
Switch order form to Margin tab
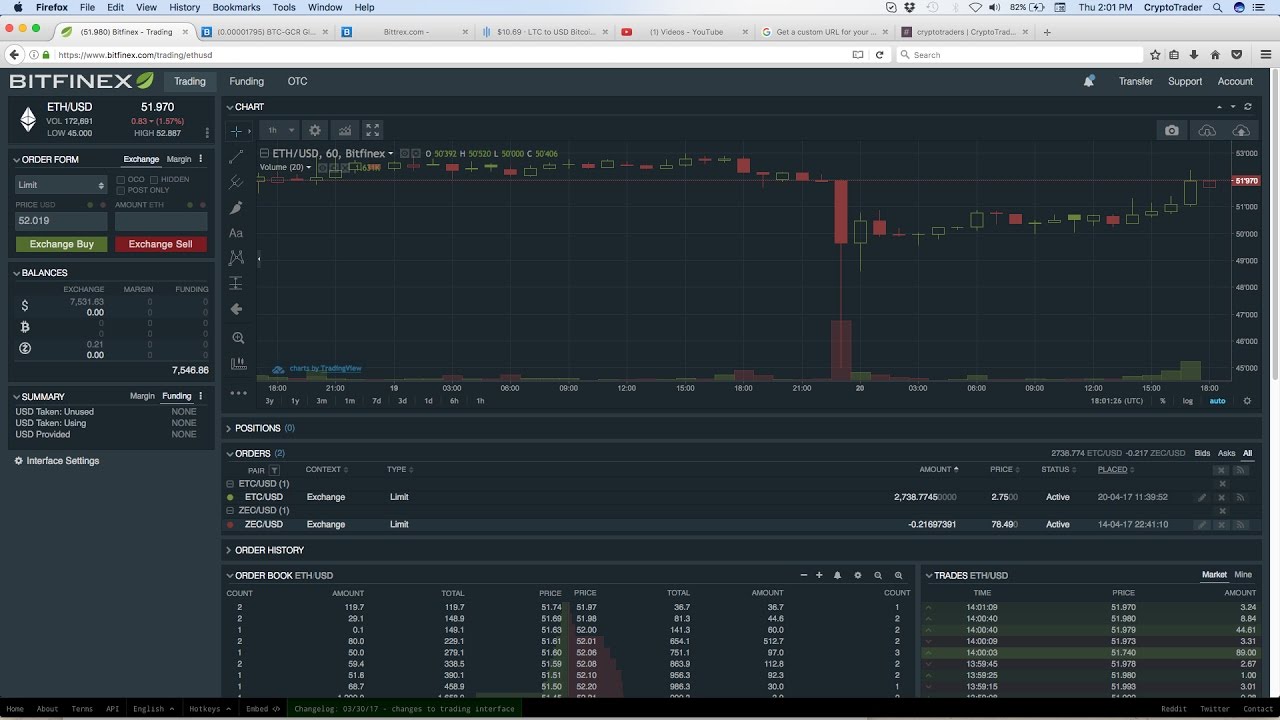coord(179,159)
